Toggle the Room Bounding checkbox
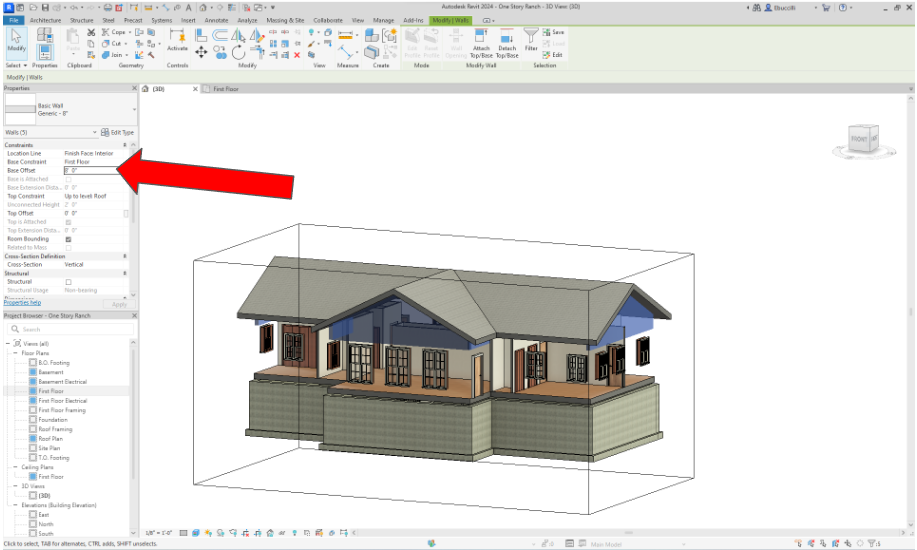Image resolution: width=917 pixels, height=550 pixels. point(68,239)
